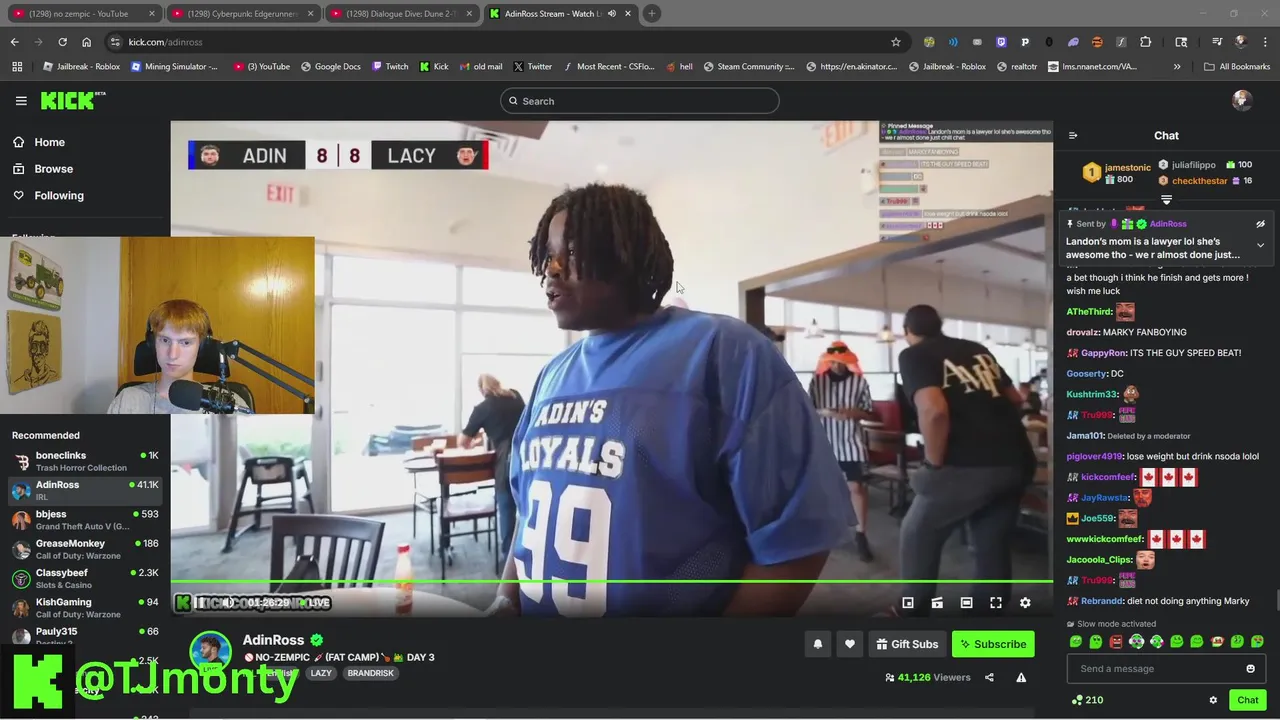Reload the page

coord(62,42)
